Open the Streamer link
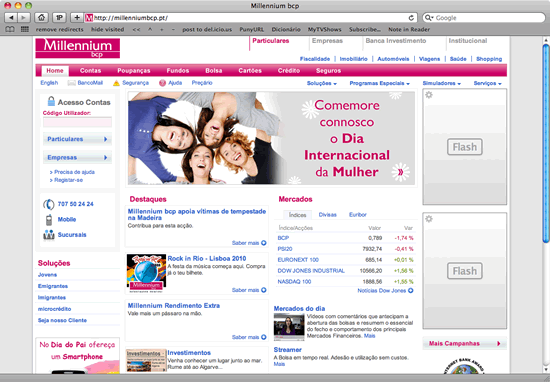This screenshot has width=550, height=382. pos(288,350)
